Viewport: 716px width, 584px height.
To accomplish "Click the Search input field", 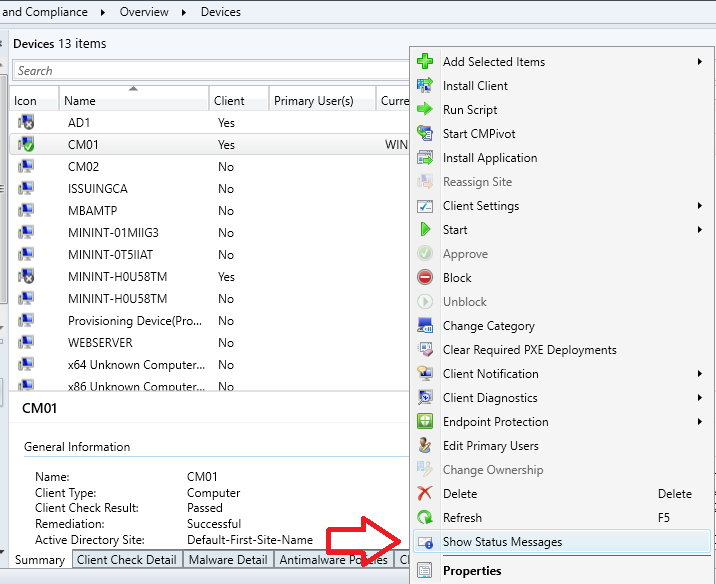I will point(211,70).
